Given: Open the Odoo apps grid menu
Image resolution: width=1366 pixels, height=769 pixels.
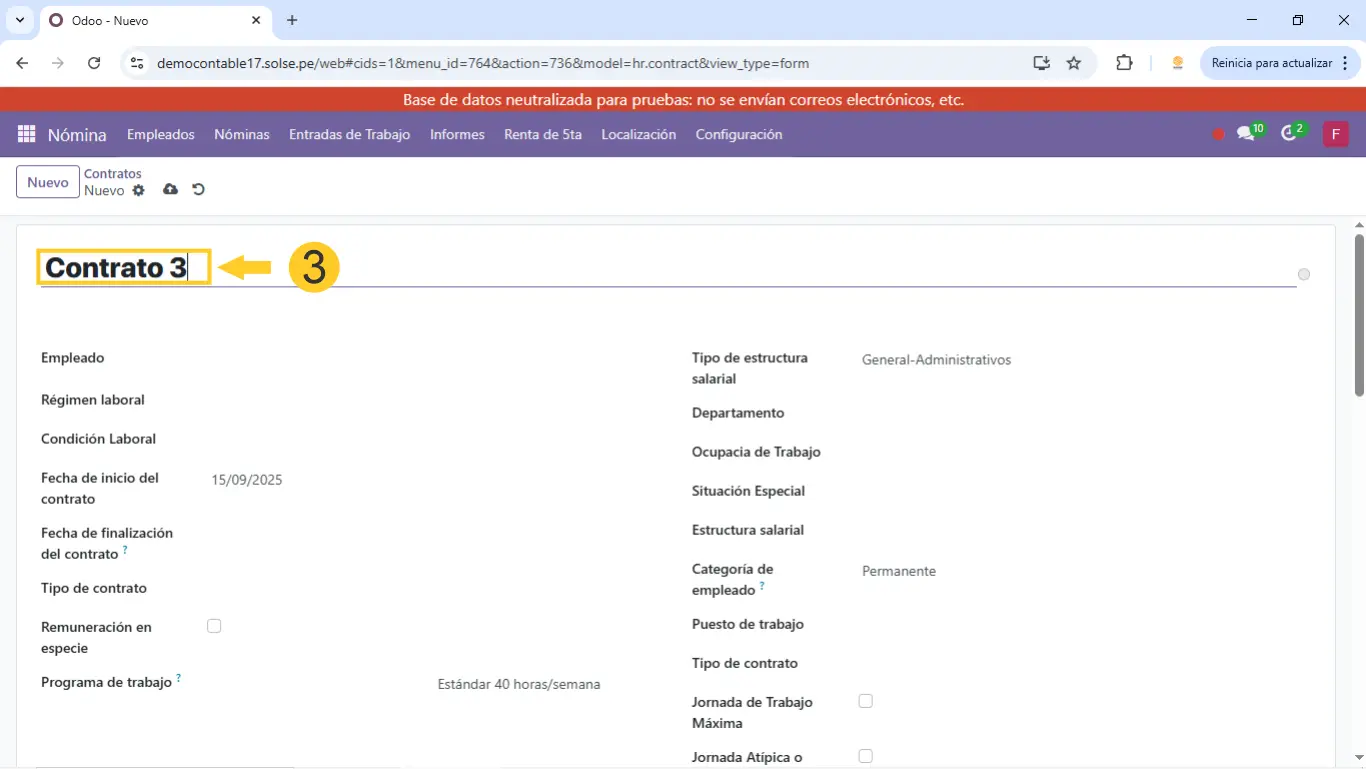Looking at the screenshot, I should tap(27, 134).
